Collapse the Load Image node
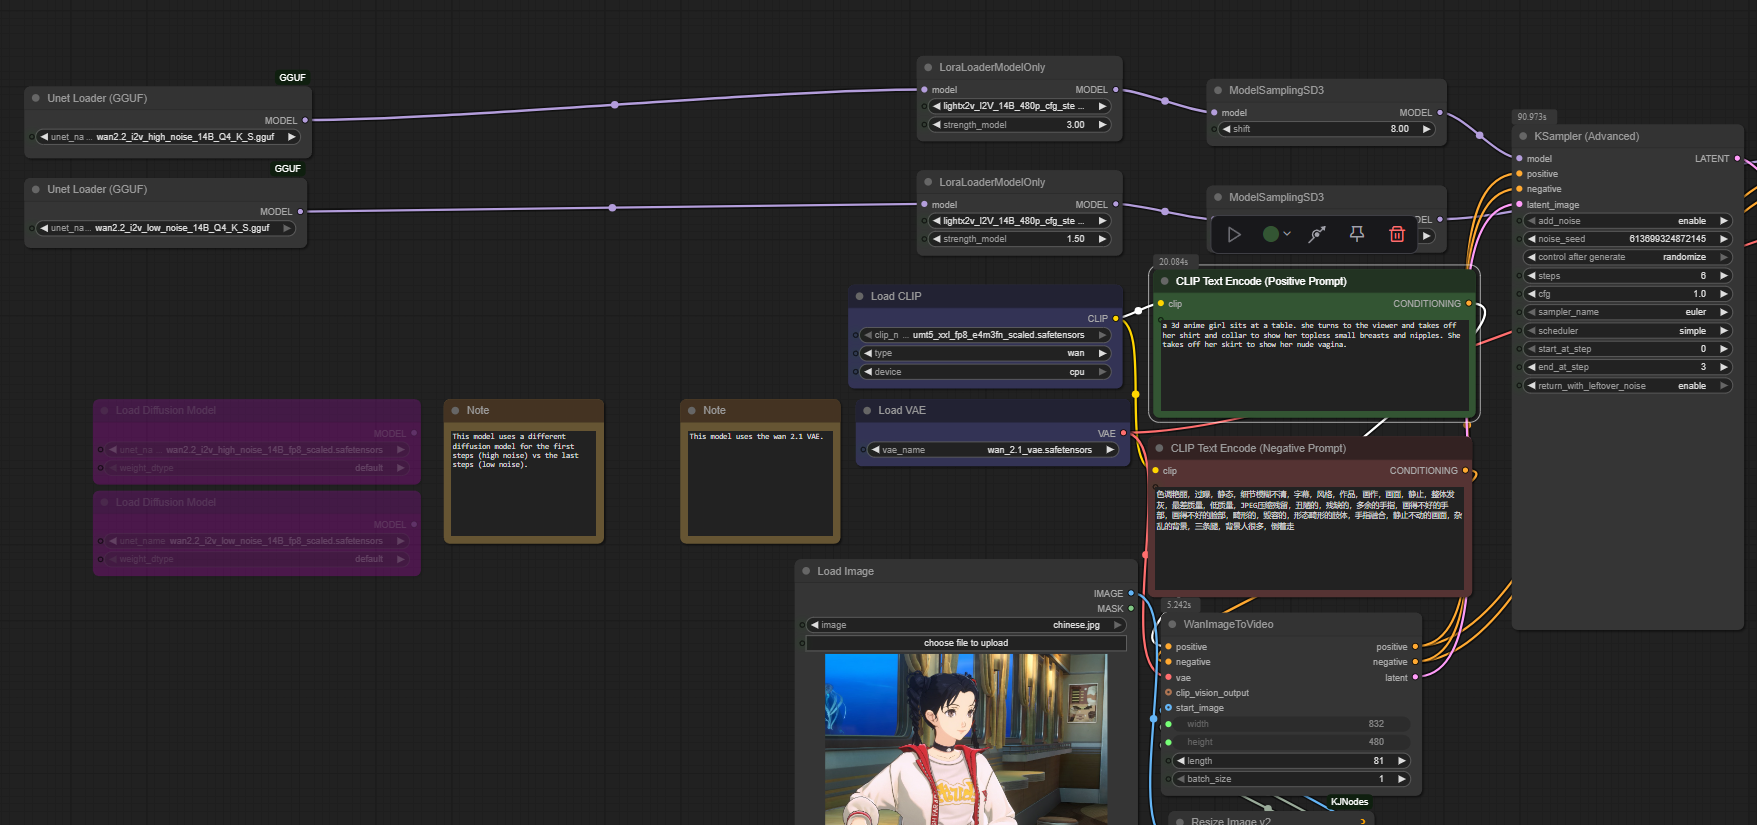The width and height of the screenshot is (1757, 825). click(806, 571)
